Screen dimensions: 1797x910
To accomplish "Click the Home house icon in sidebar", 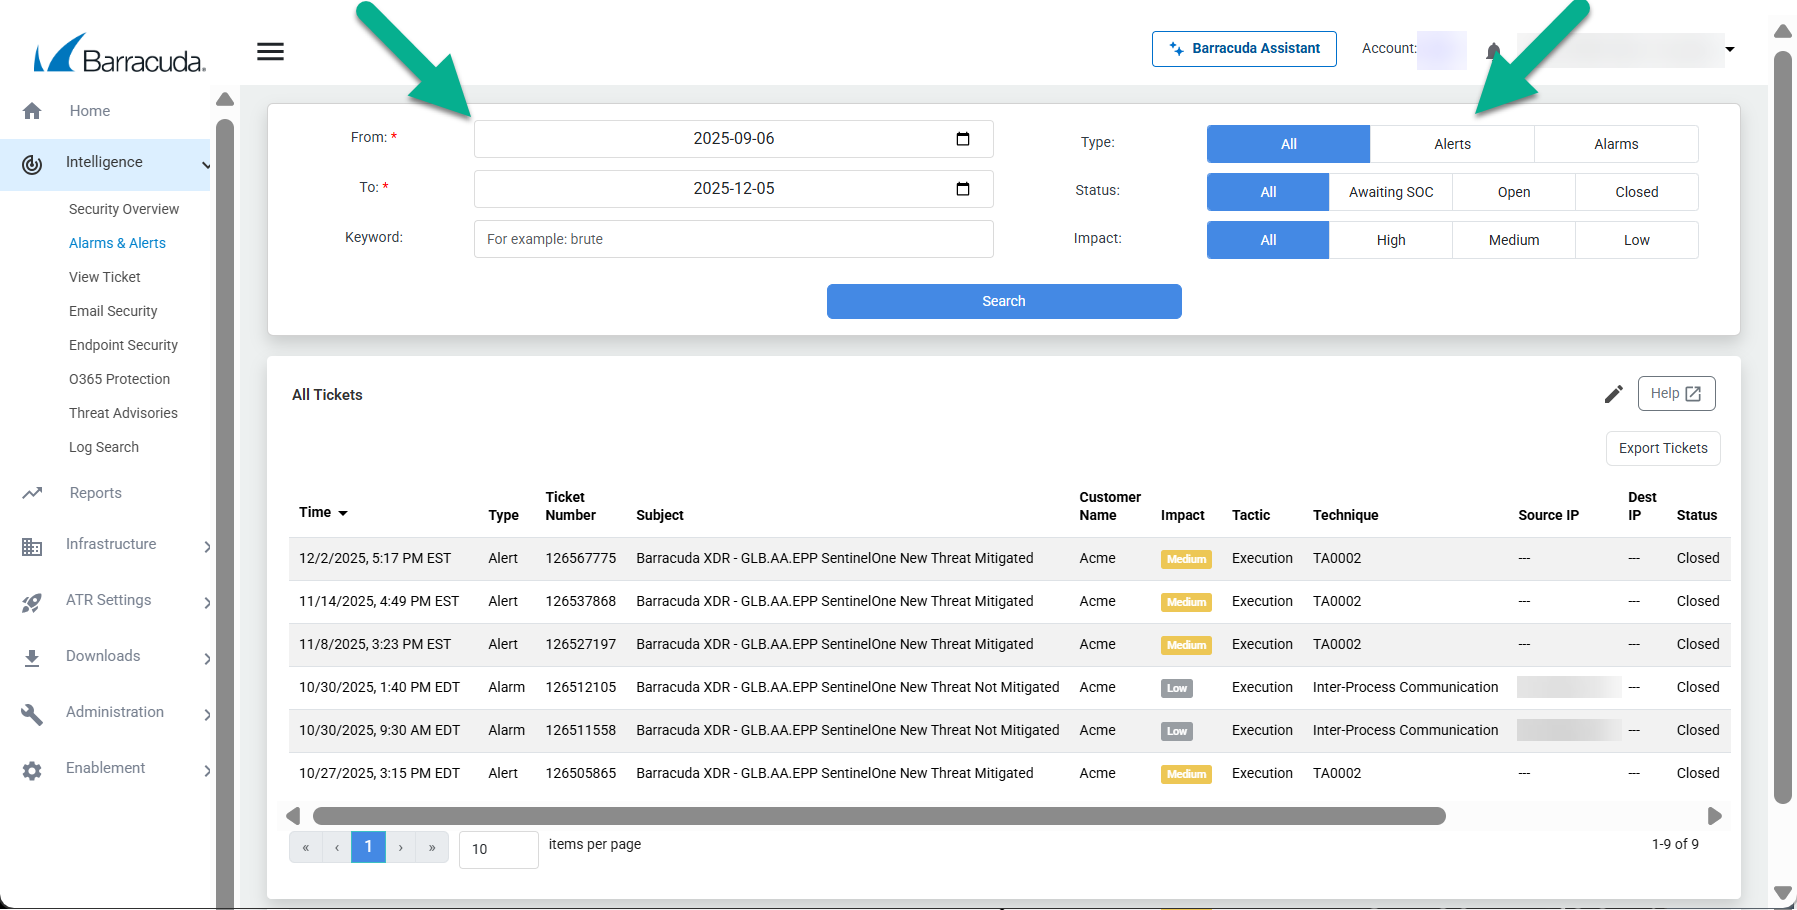I will click(32, 111).
